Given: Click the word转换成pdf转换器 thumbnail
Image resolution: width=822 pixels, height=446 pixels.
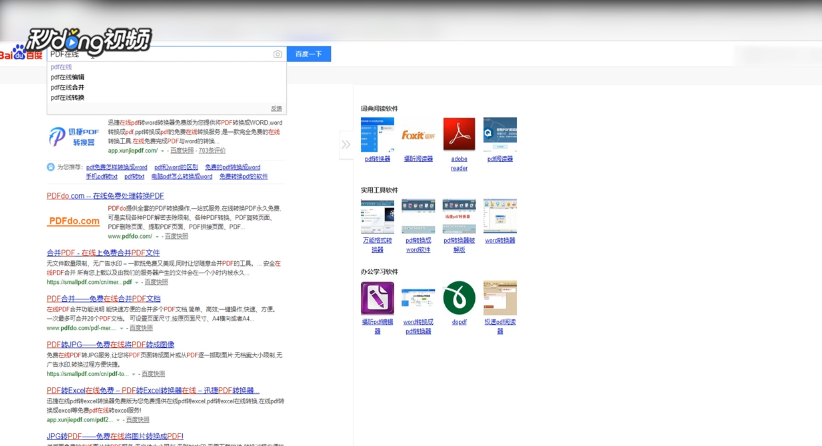Looking at the screenshot, I should tap(418, 298).
